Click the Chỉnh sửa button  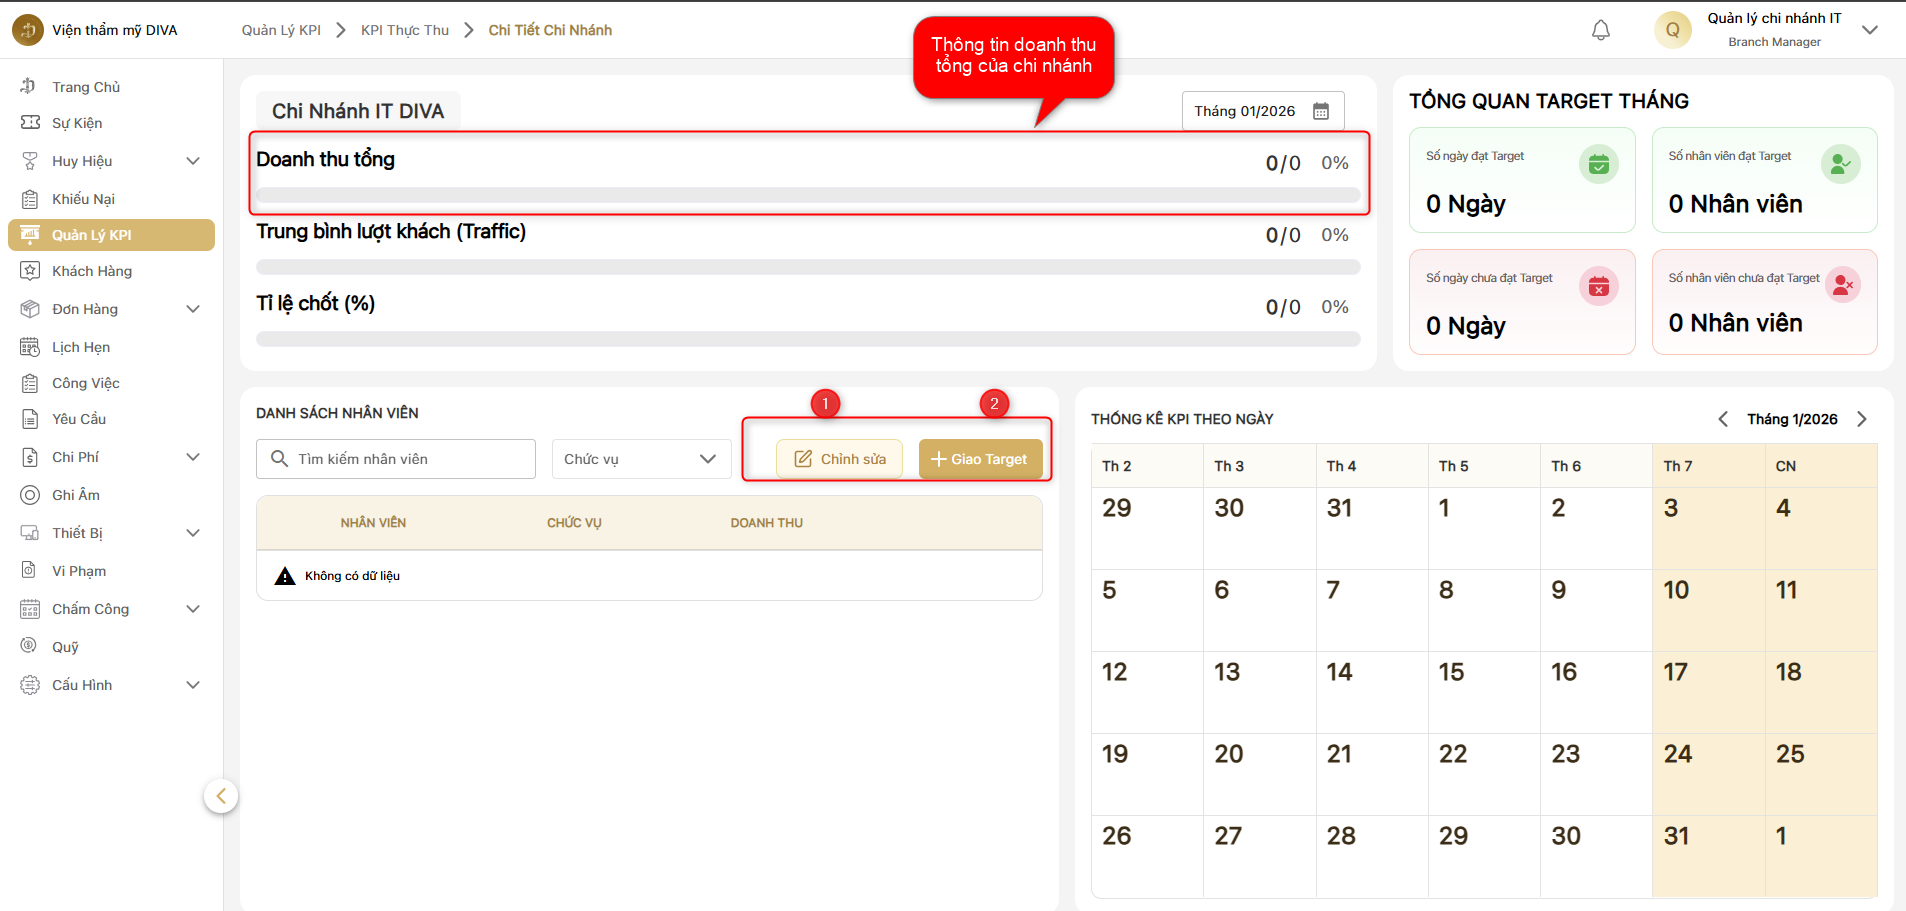840,459
